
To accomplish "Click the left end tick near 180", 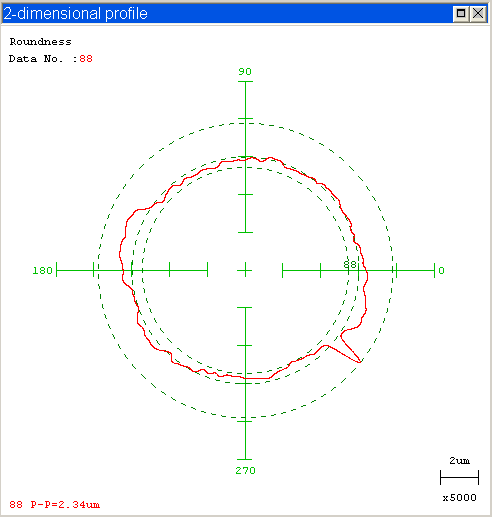I will point(57,270).
